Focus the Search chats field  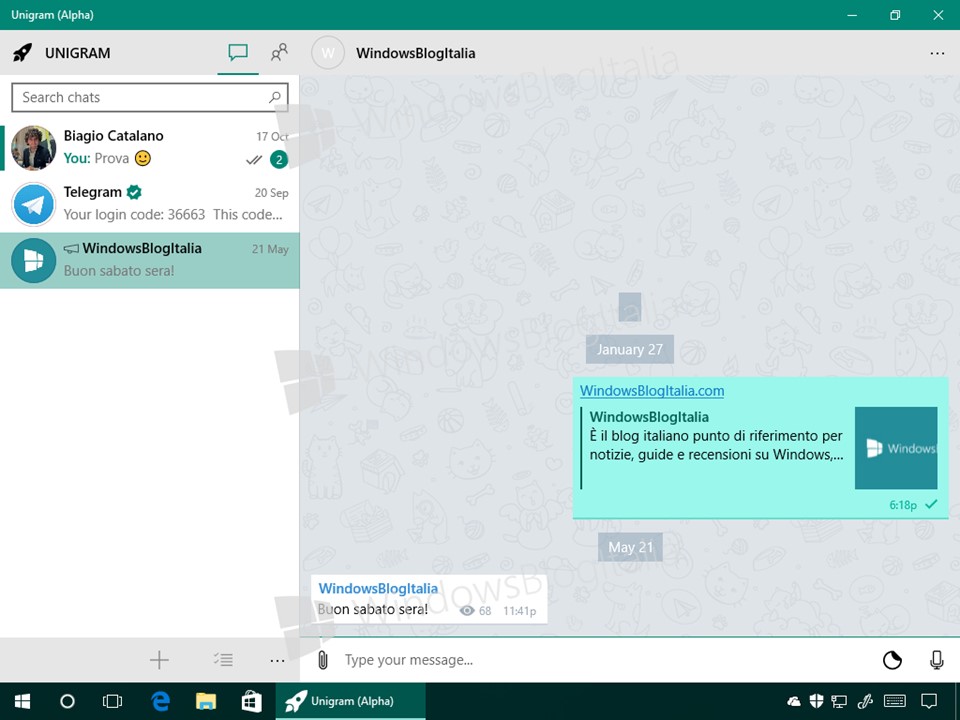point(150,97)
